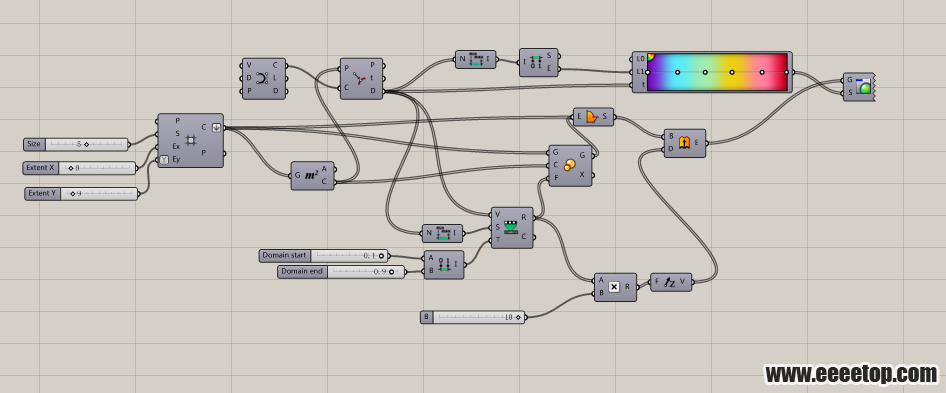This screenshot has width=946, height=393.
Task: Click the Unit Z vector icon
Action: (670, 282)
